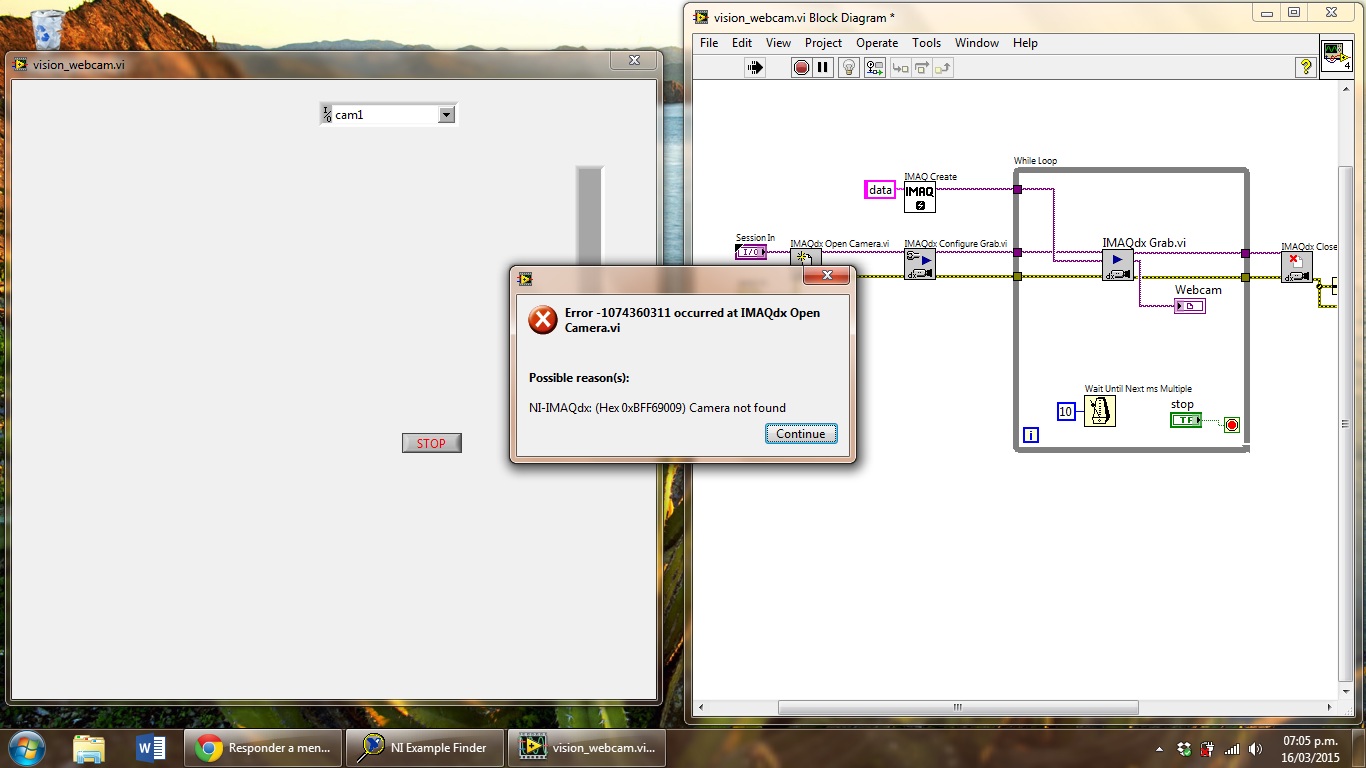Pause execution in the Block Diagram toolbar
The width and height of the screenshot is (1366, 768).
point(823,67)
